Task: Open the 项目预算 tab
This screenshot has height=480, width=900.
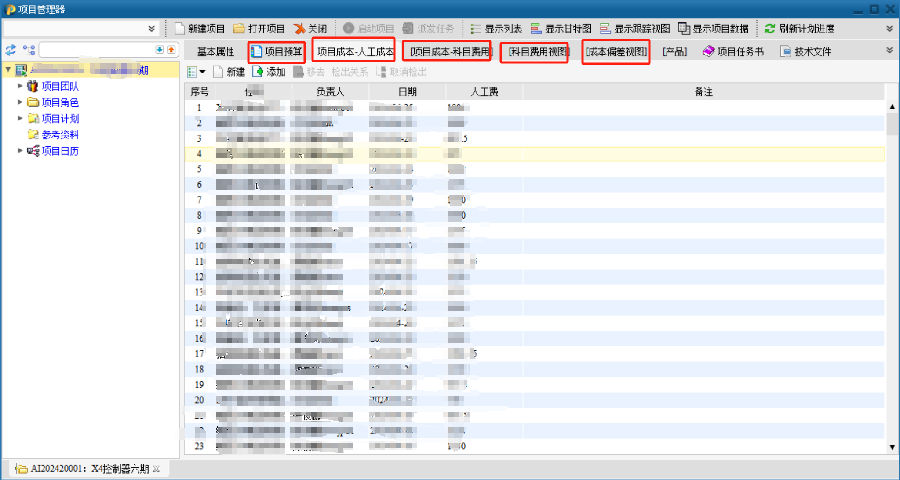Action: pyautogui.click(x=277, y=52)
